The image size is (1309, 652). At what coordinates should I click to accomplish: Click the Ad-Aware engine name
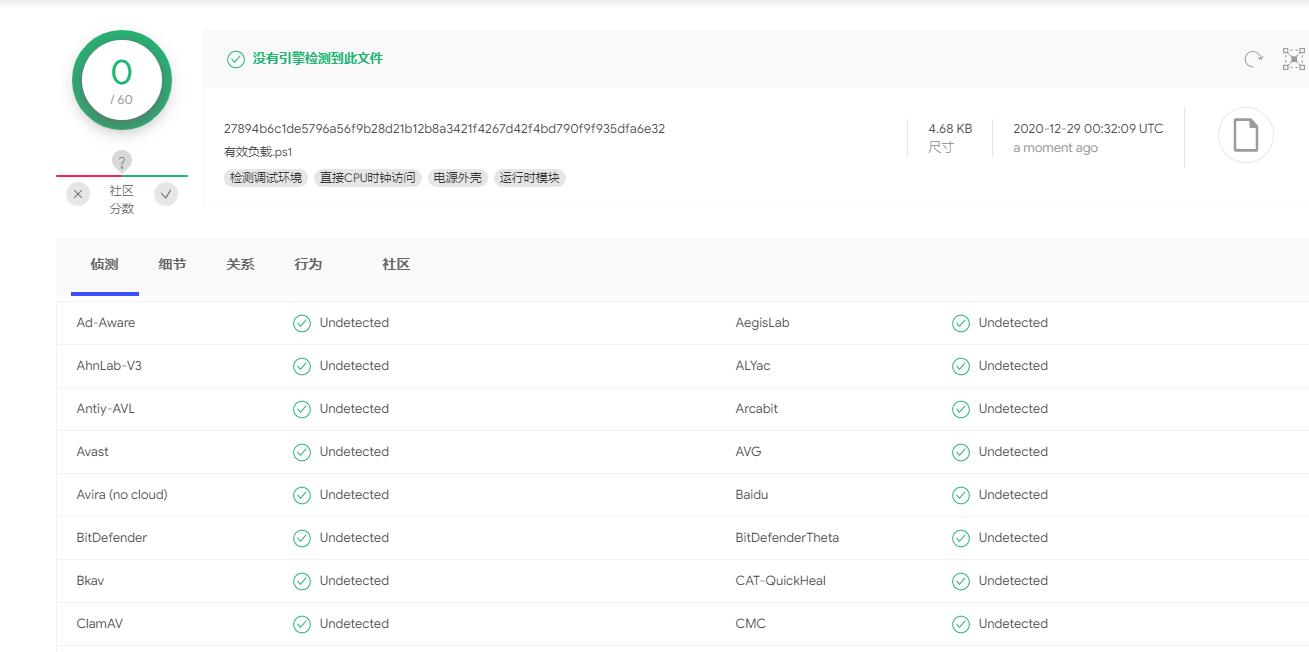tap(106, 323)
